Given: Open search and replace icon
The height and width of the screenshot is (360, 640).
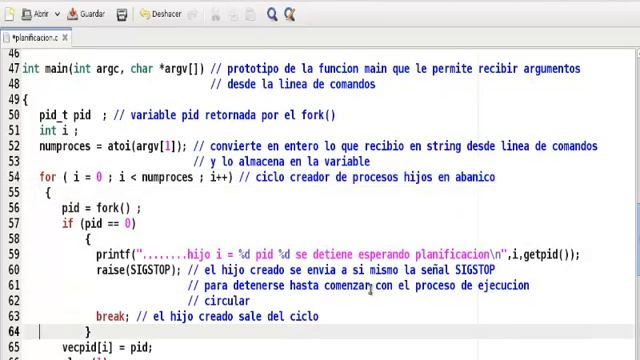Looking at the screenshot, I should pos(290,15).
